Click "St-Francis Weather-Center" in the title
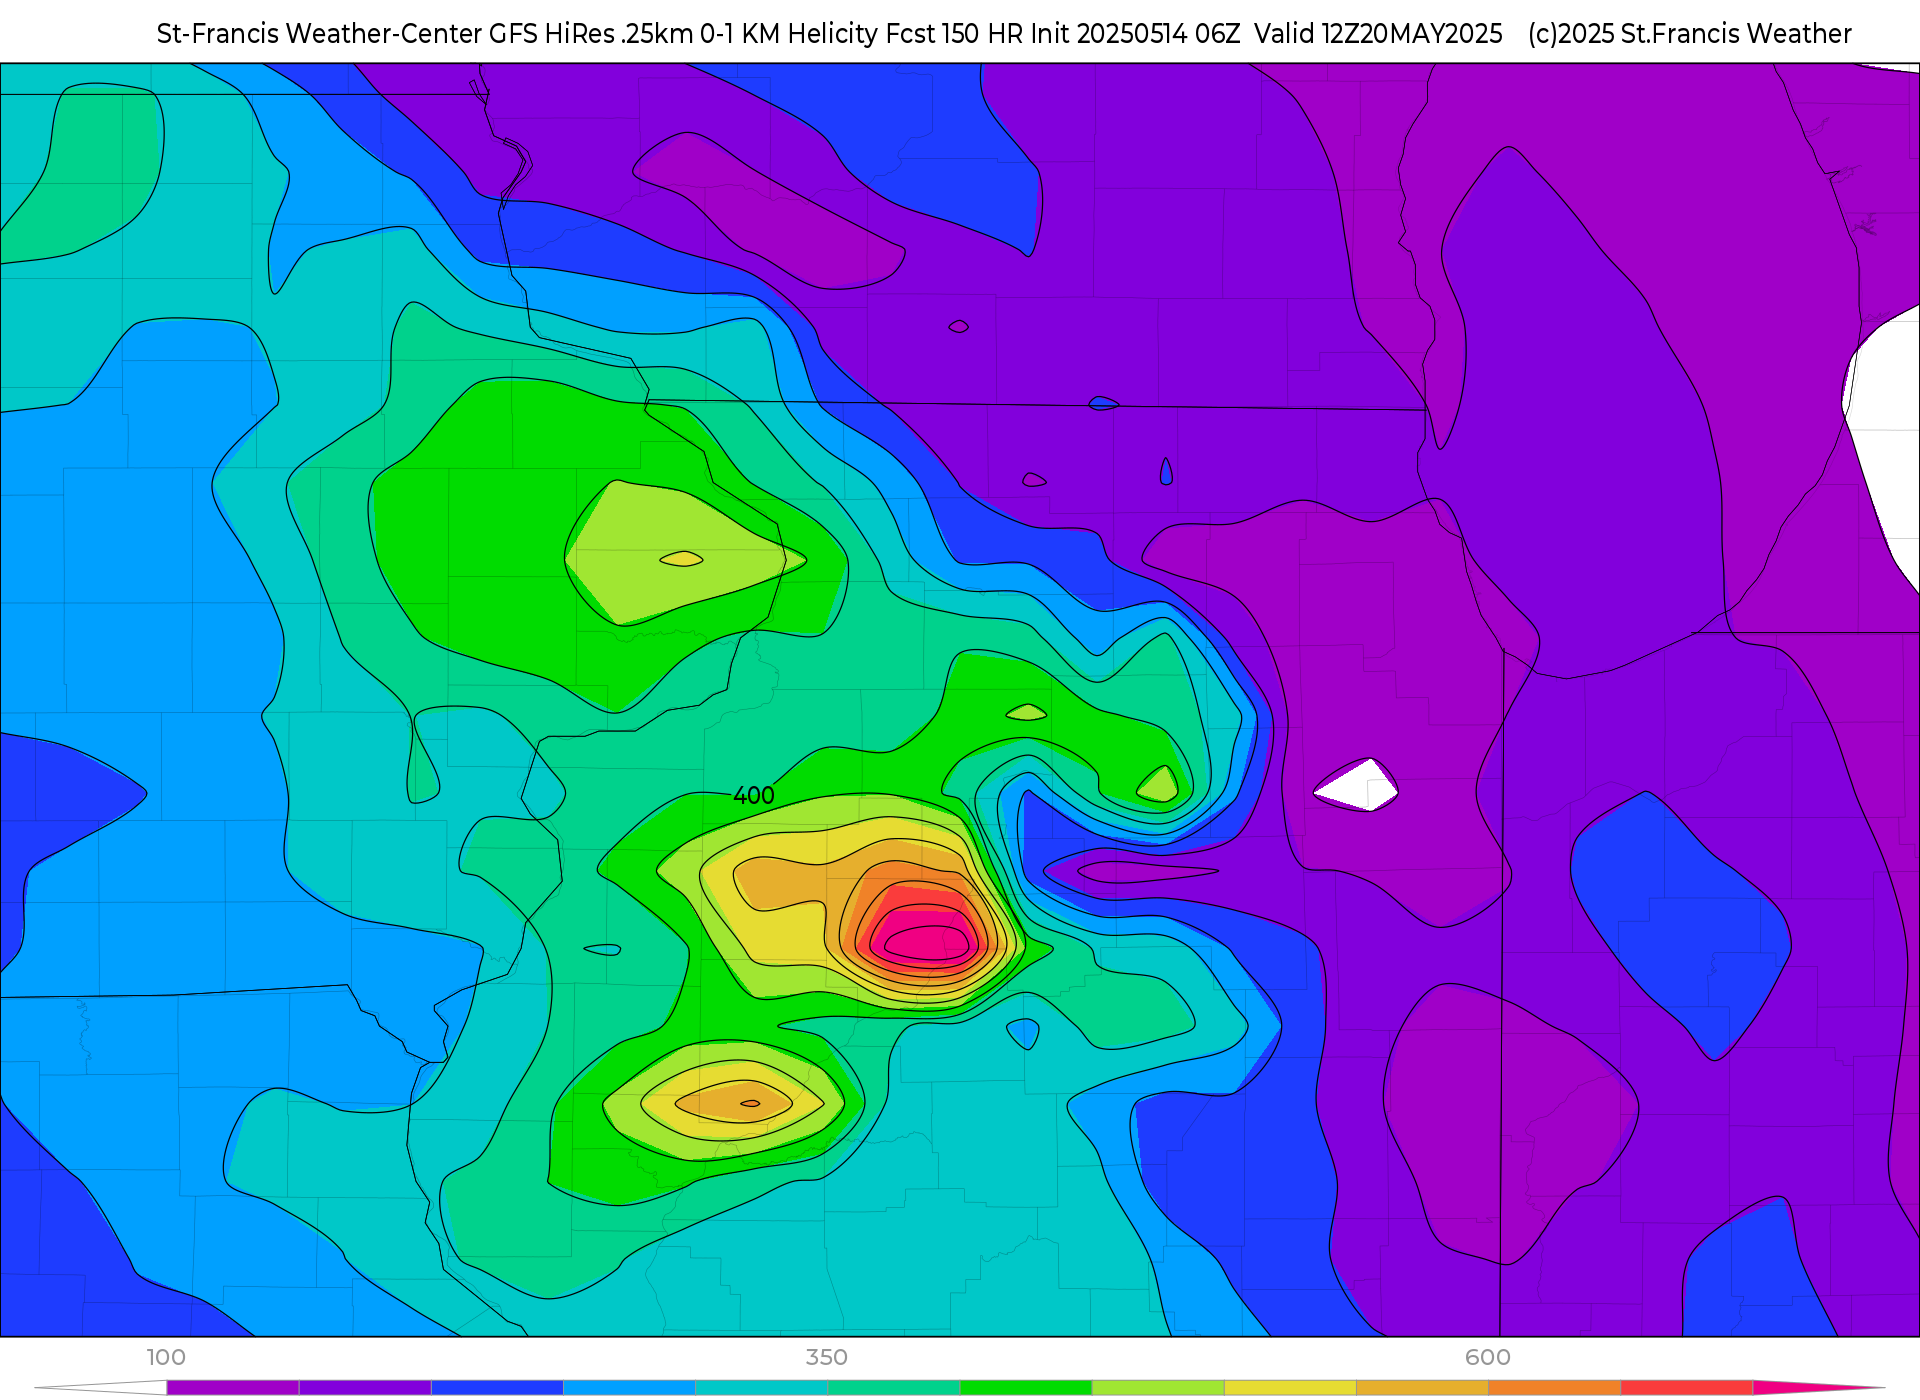This screenshot has width=1920, height=1400. (319, 34)
